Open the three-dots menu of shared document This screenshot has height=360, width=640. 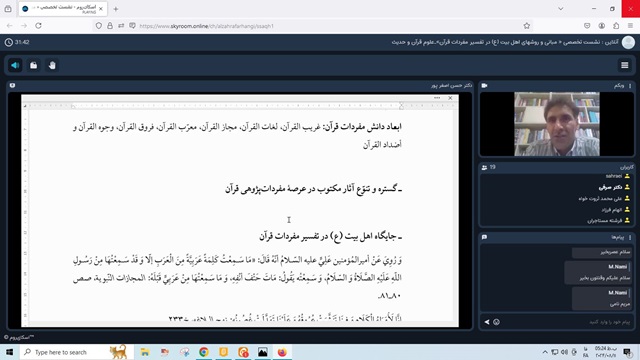437,98
